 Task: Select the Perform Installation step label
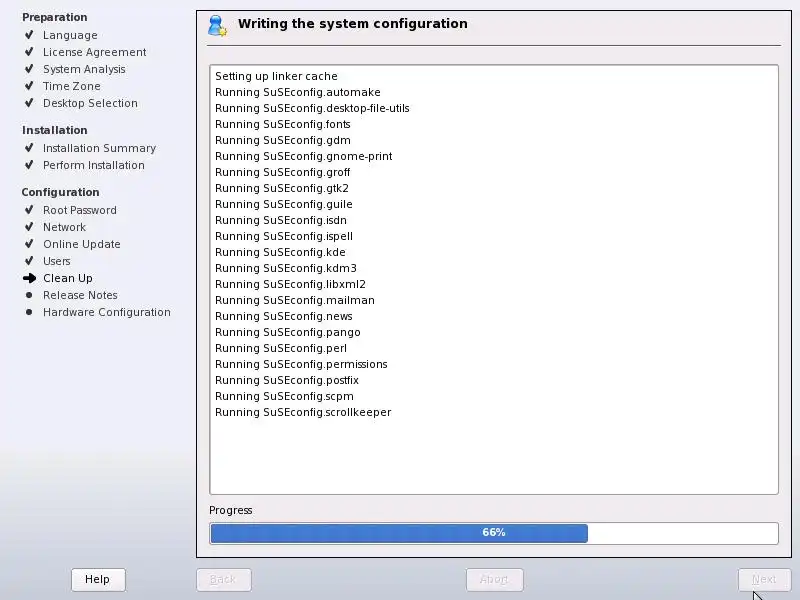click(94, 165)
